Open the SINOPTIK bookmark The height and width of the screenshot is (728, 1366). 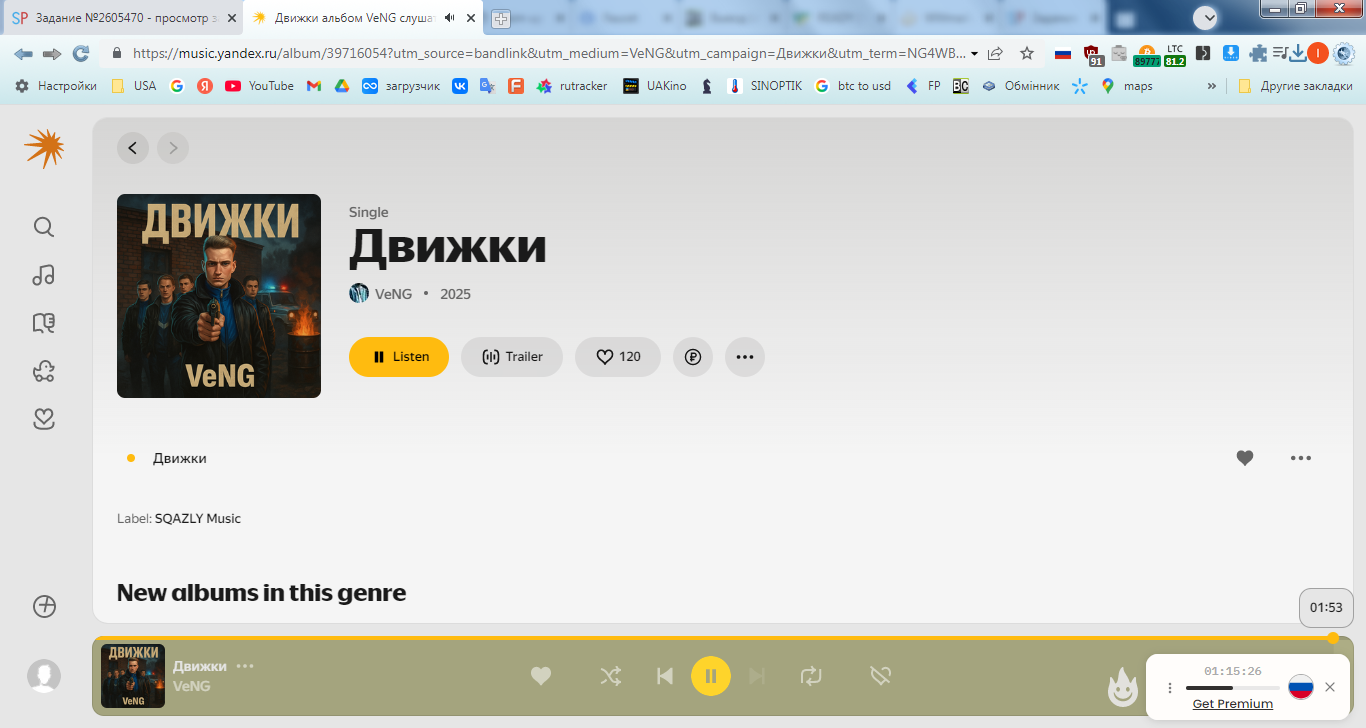(765, 86)
